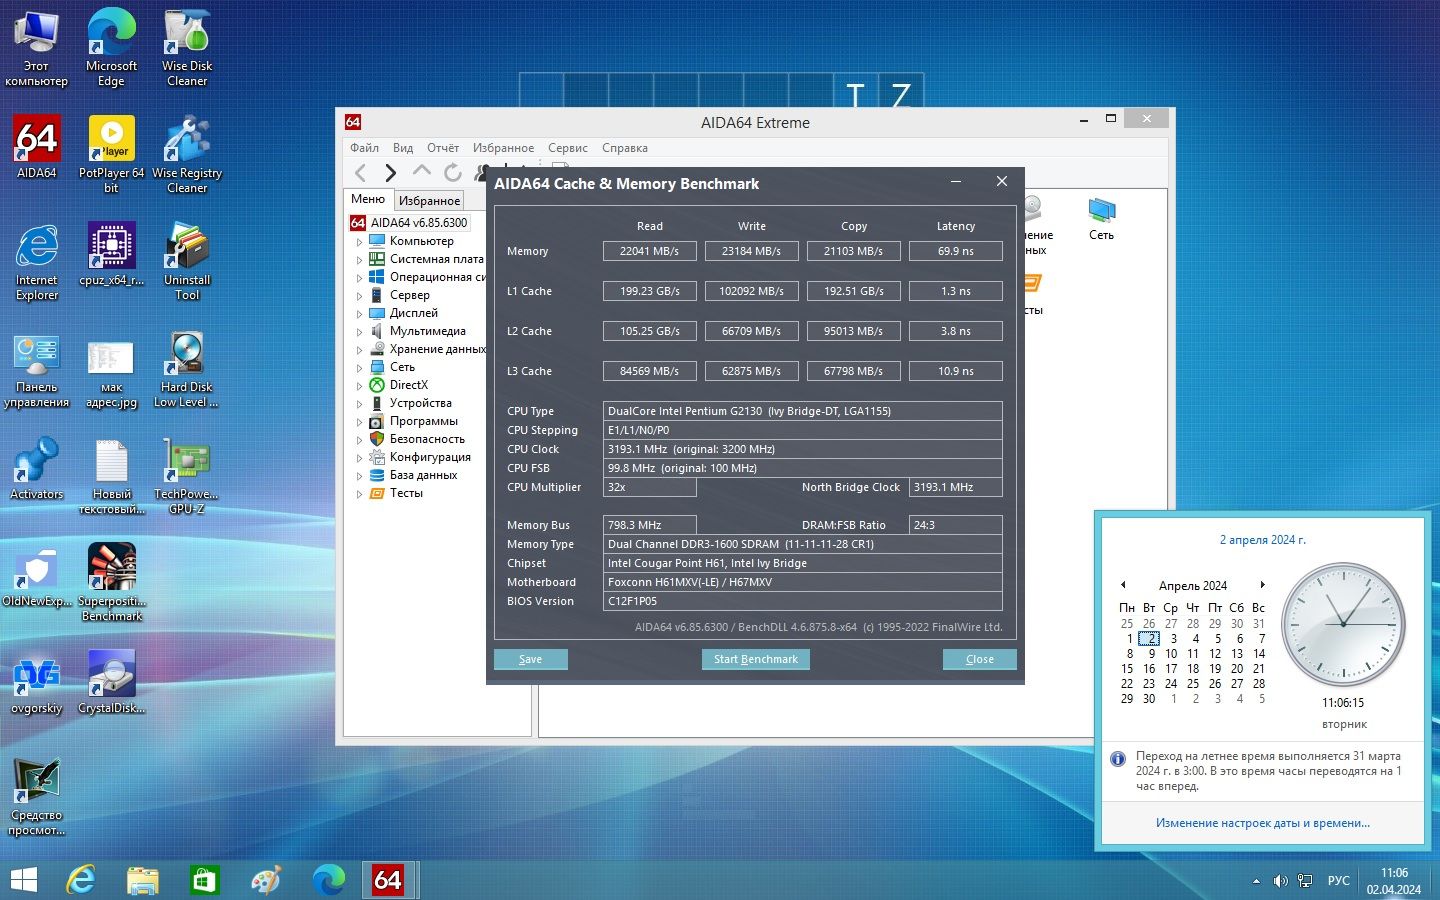This screenshot has height=900, width=1440.
Task: Launch Uninstall Tool desktop icon
Action: coord(187,261)
